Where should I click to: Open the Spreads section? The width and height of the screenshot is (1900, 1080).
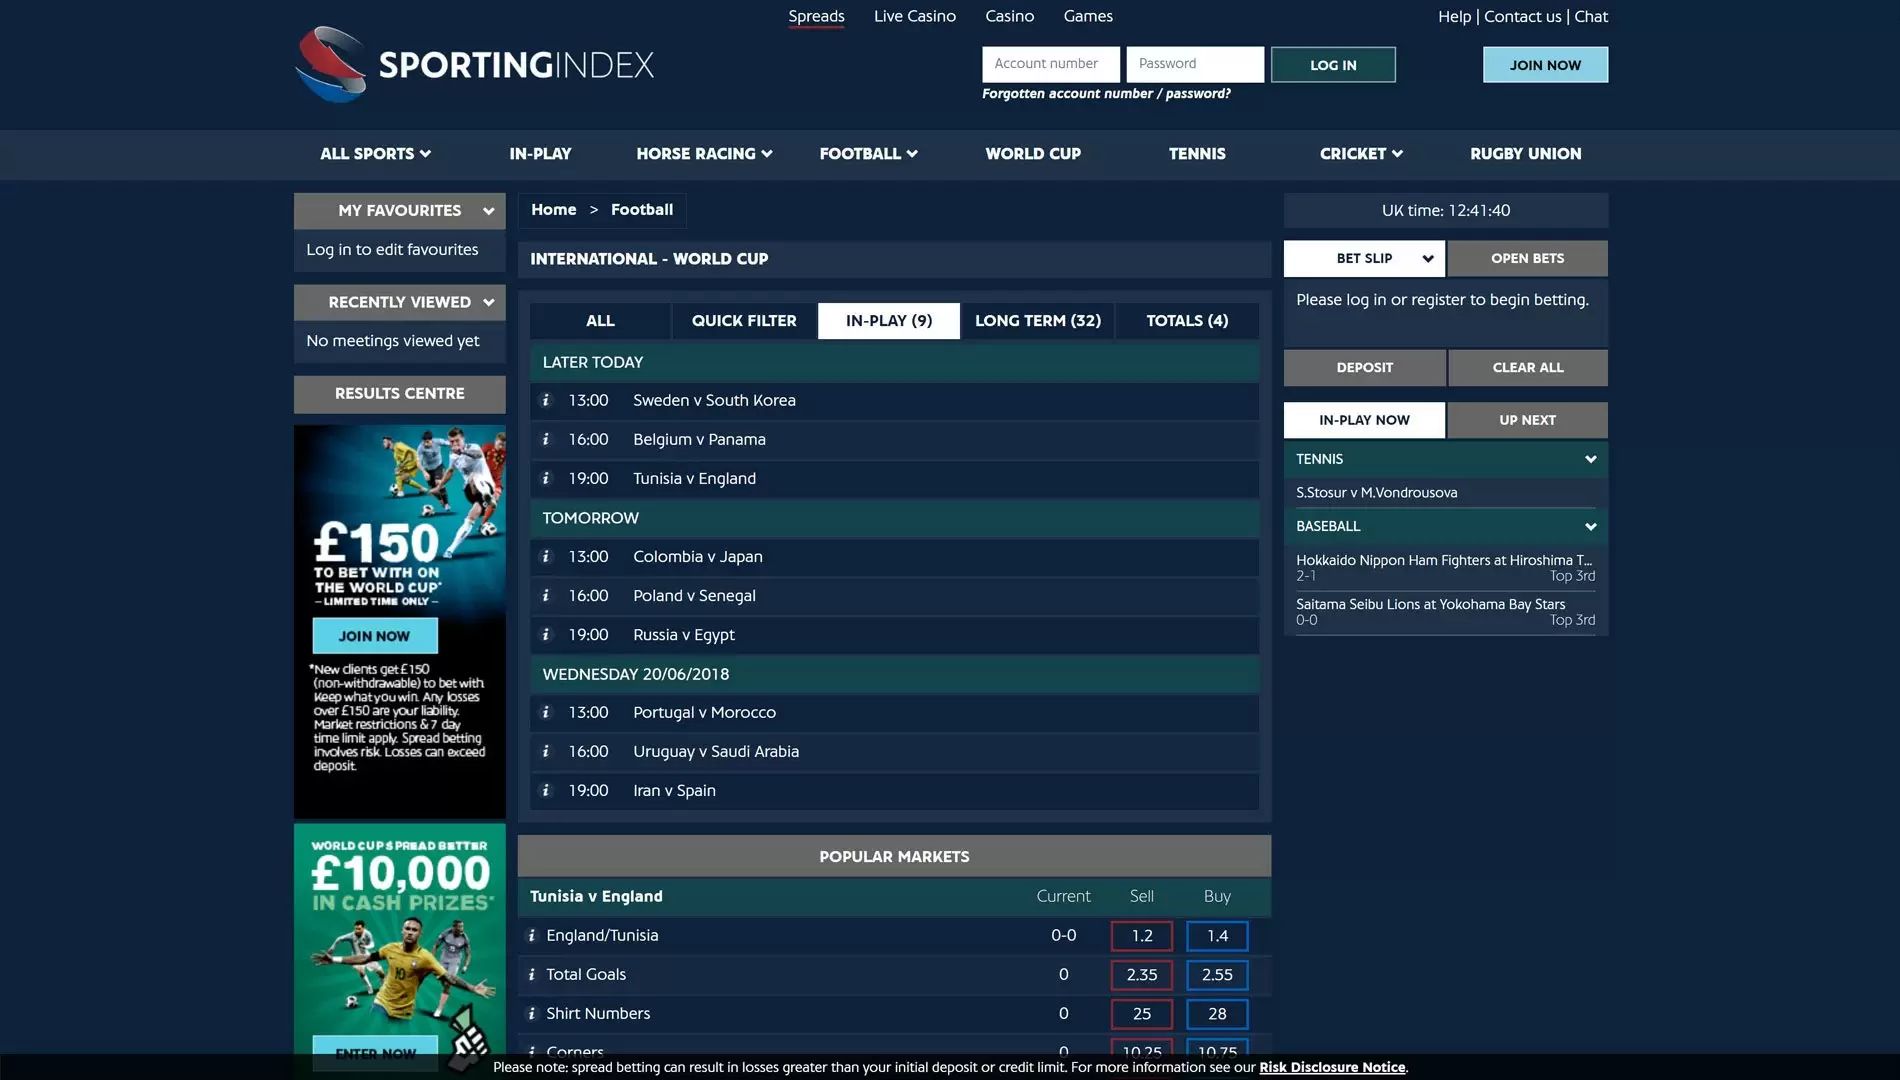coord(816,16)
